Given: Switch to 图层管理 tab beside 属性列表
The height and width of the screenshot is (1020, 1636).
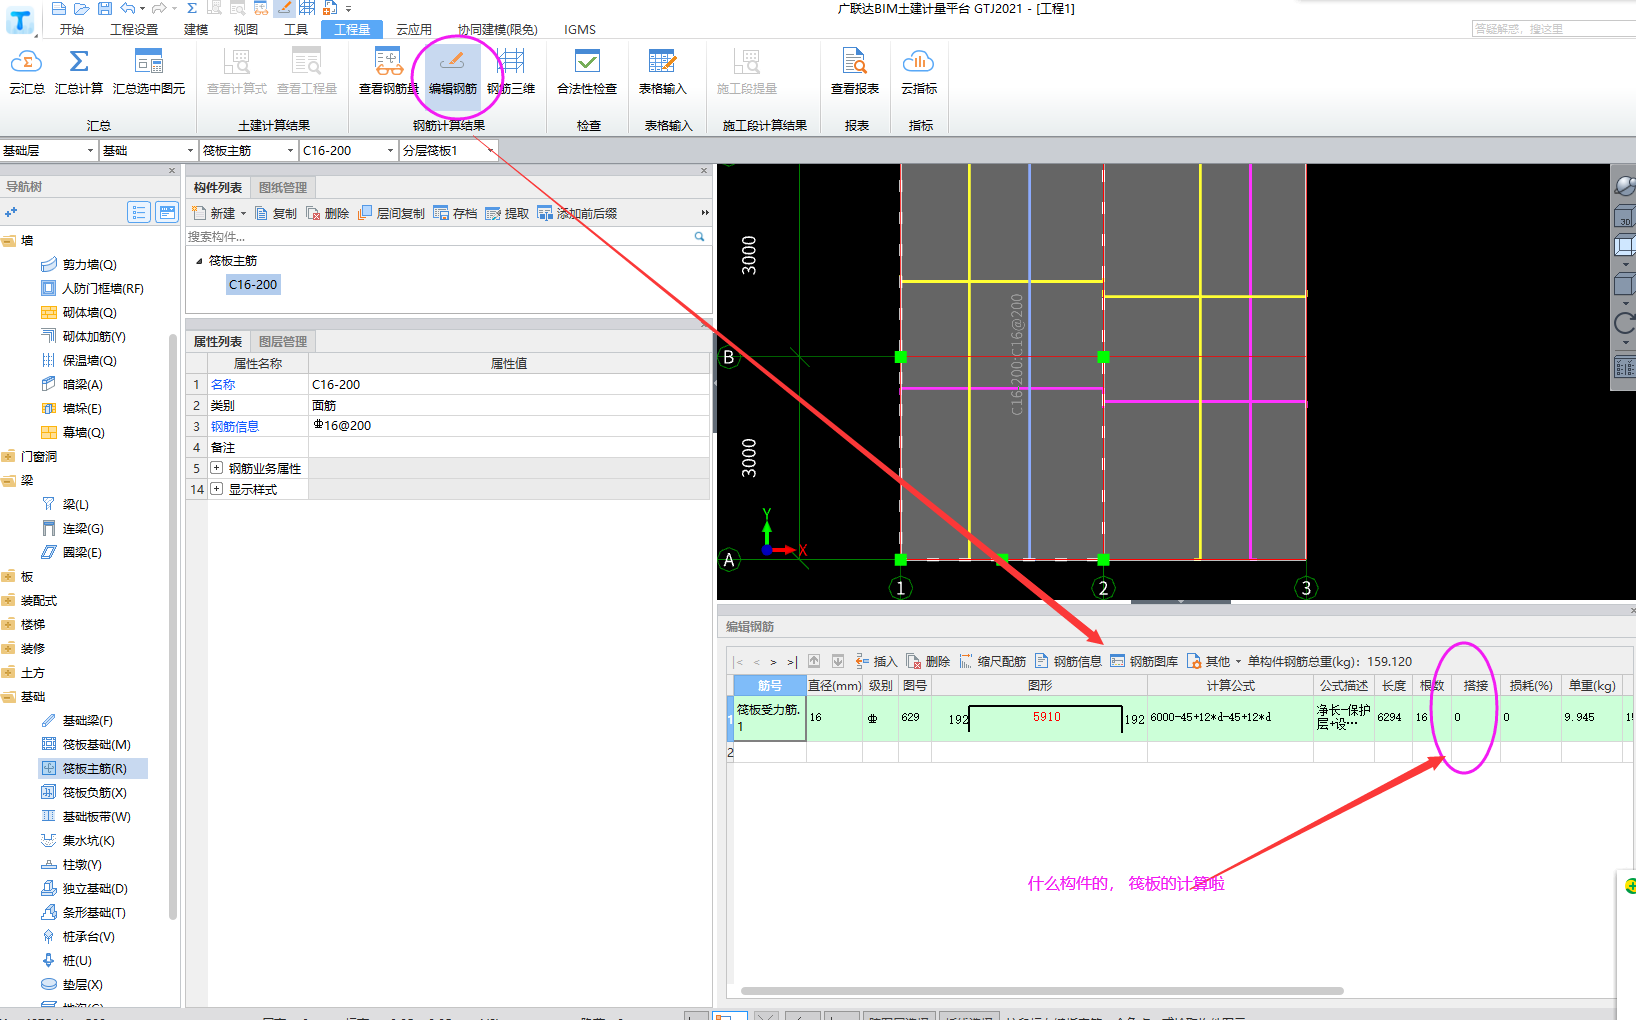Looking at the screenshot, I should (283, 341).
